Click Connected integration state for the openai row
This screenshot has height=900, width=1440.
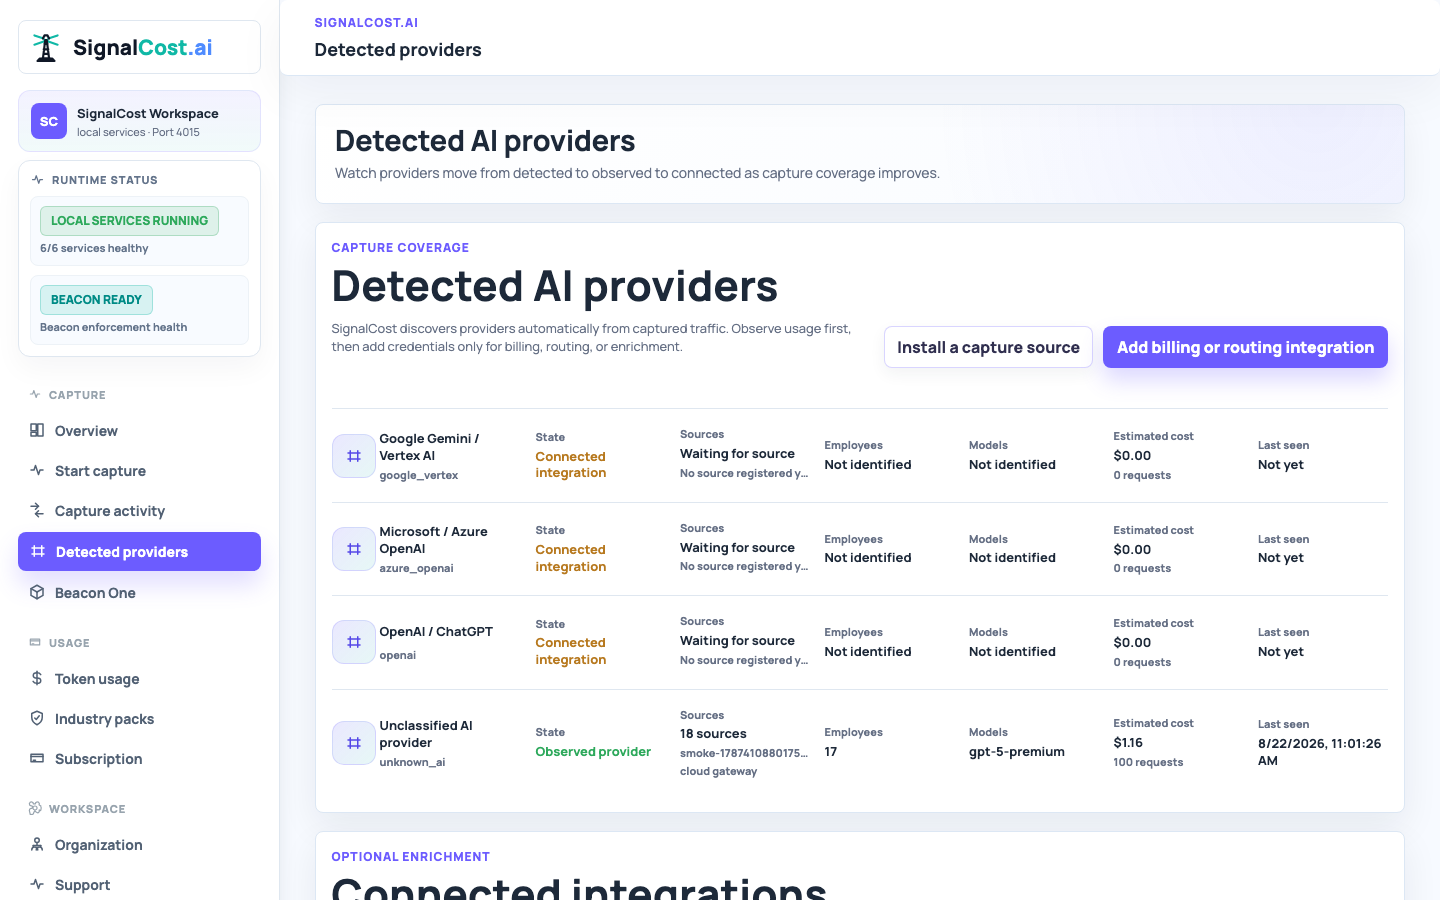click(571, 651)
